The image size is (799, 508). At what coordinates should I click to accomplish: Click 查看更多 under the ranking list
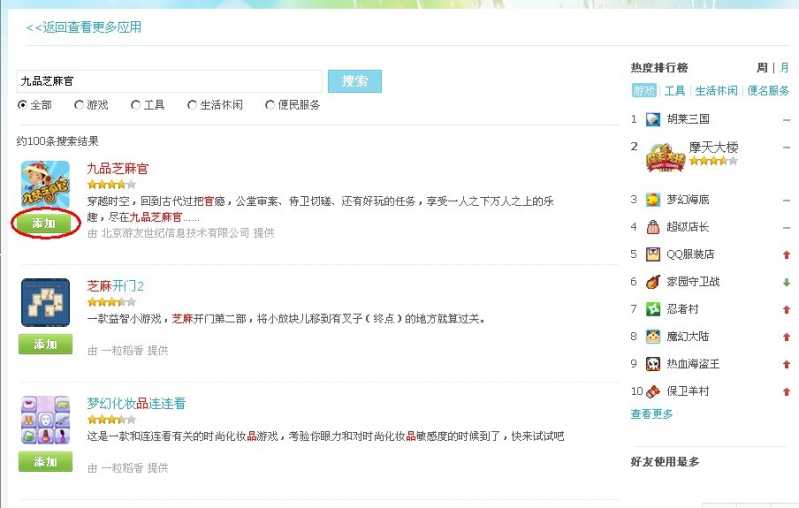click(652, 414)
